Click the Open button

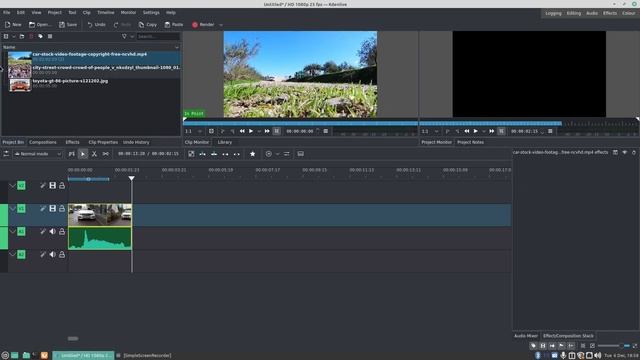40,25
